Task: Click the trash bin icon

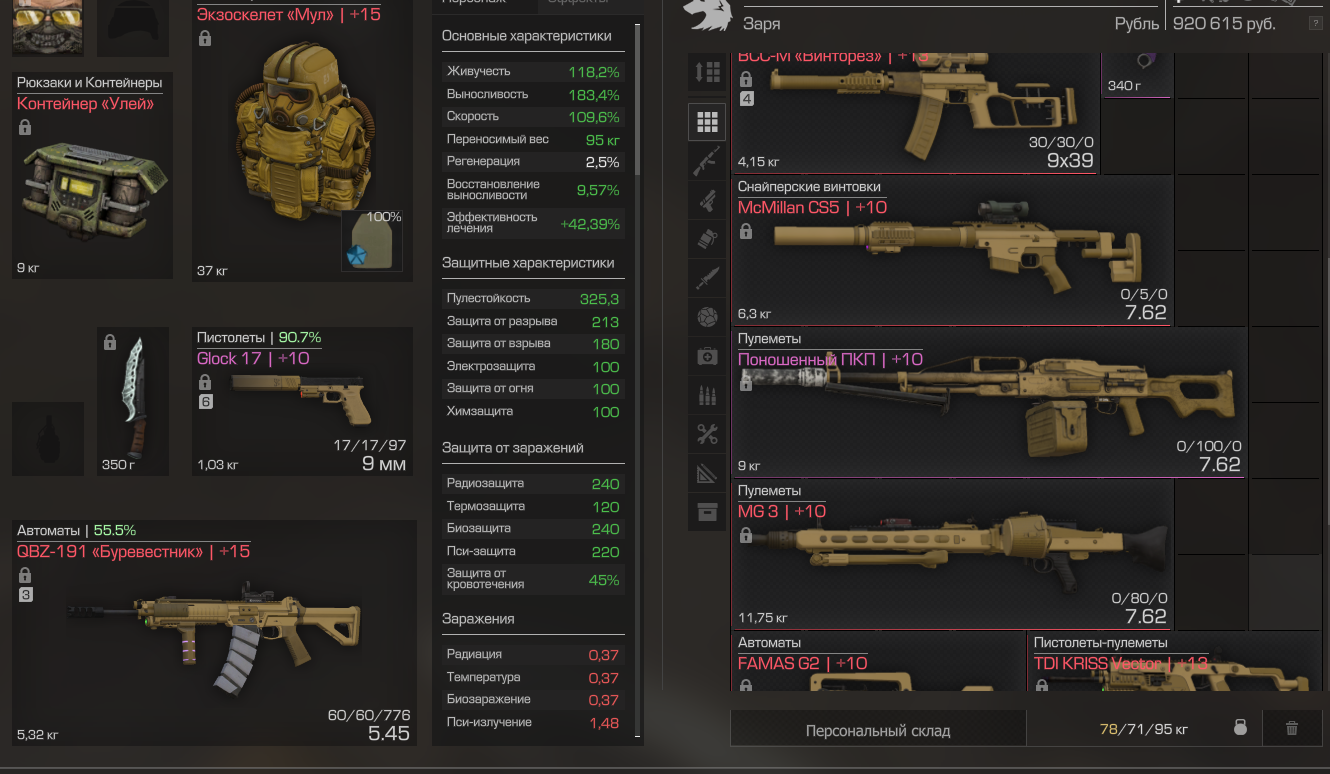Action: coord(1291,728)
